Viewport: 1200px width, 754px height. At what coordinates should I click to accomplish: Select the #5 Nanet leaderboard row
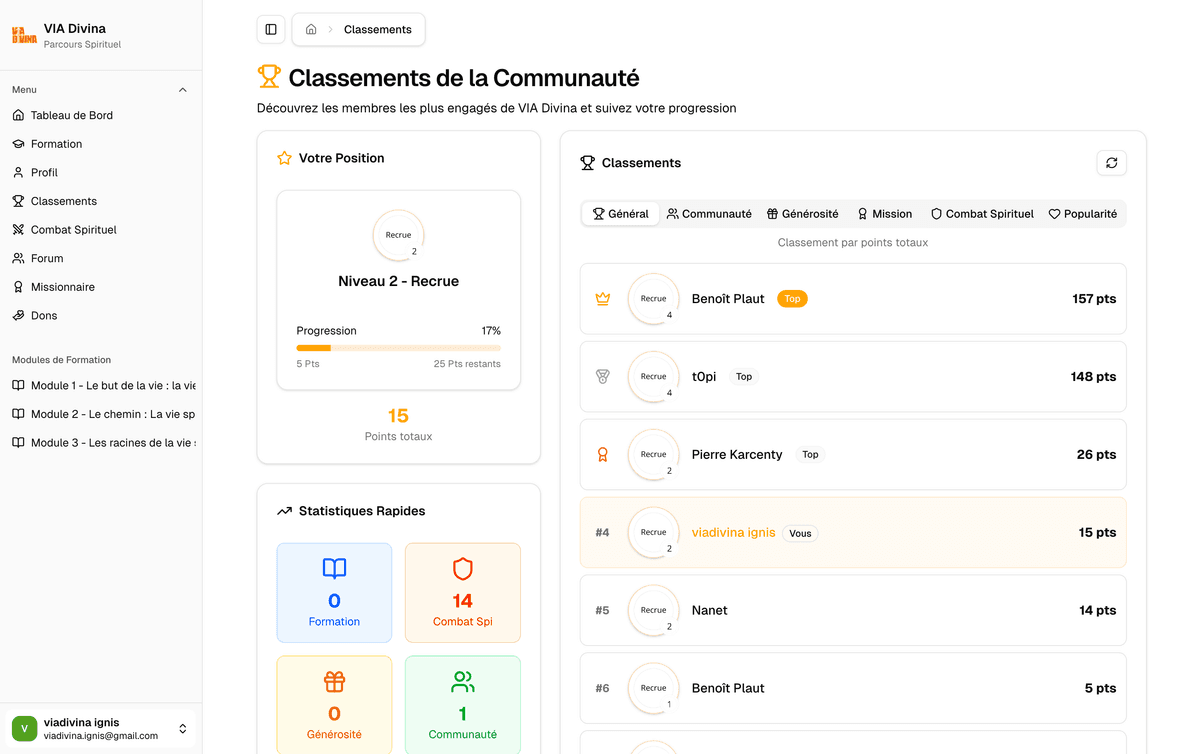853,610
